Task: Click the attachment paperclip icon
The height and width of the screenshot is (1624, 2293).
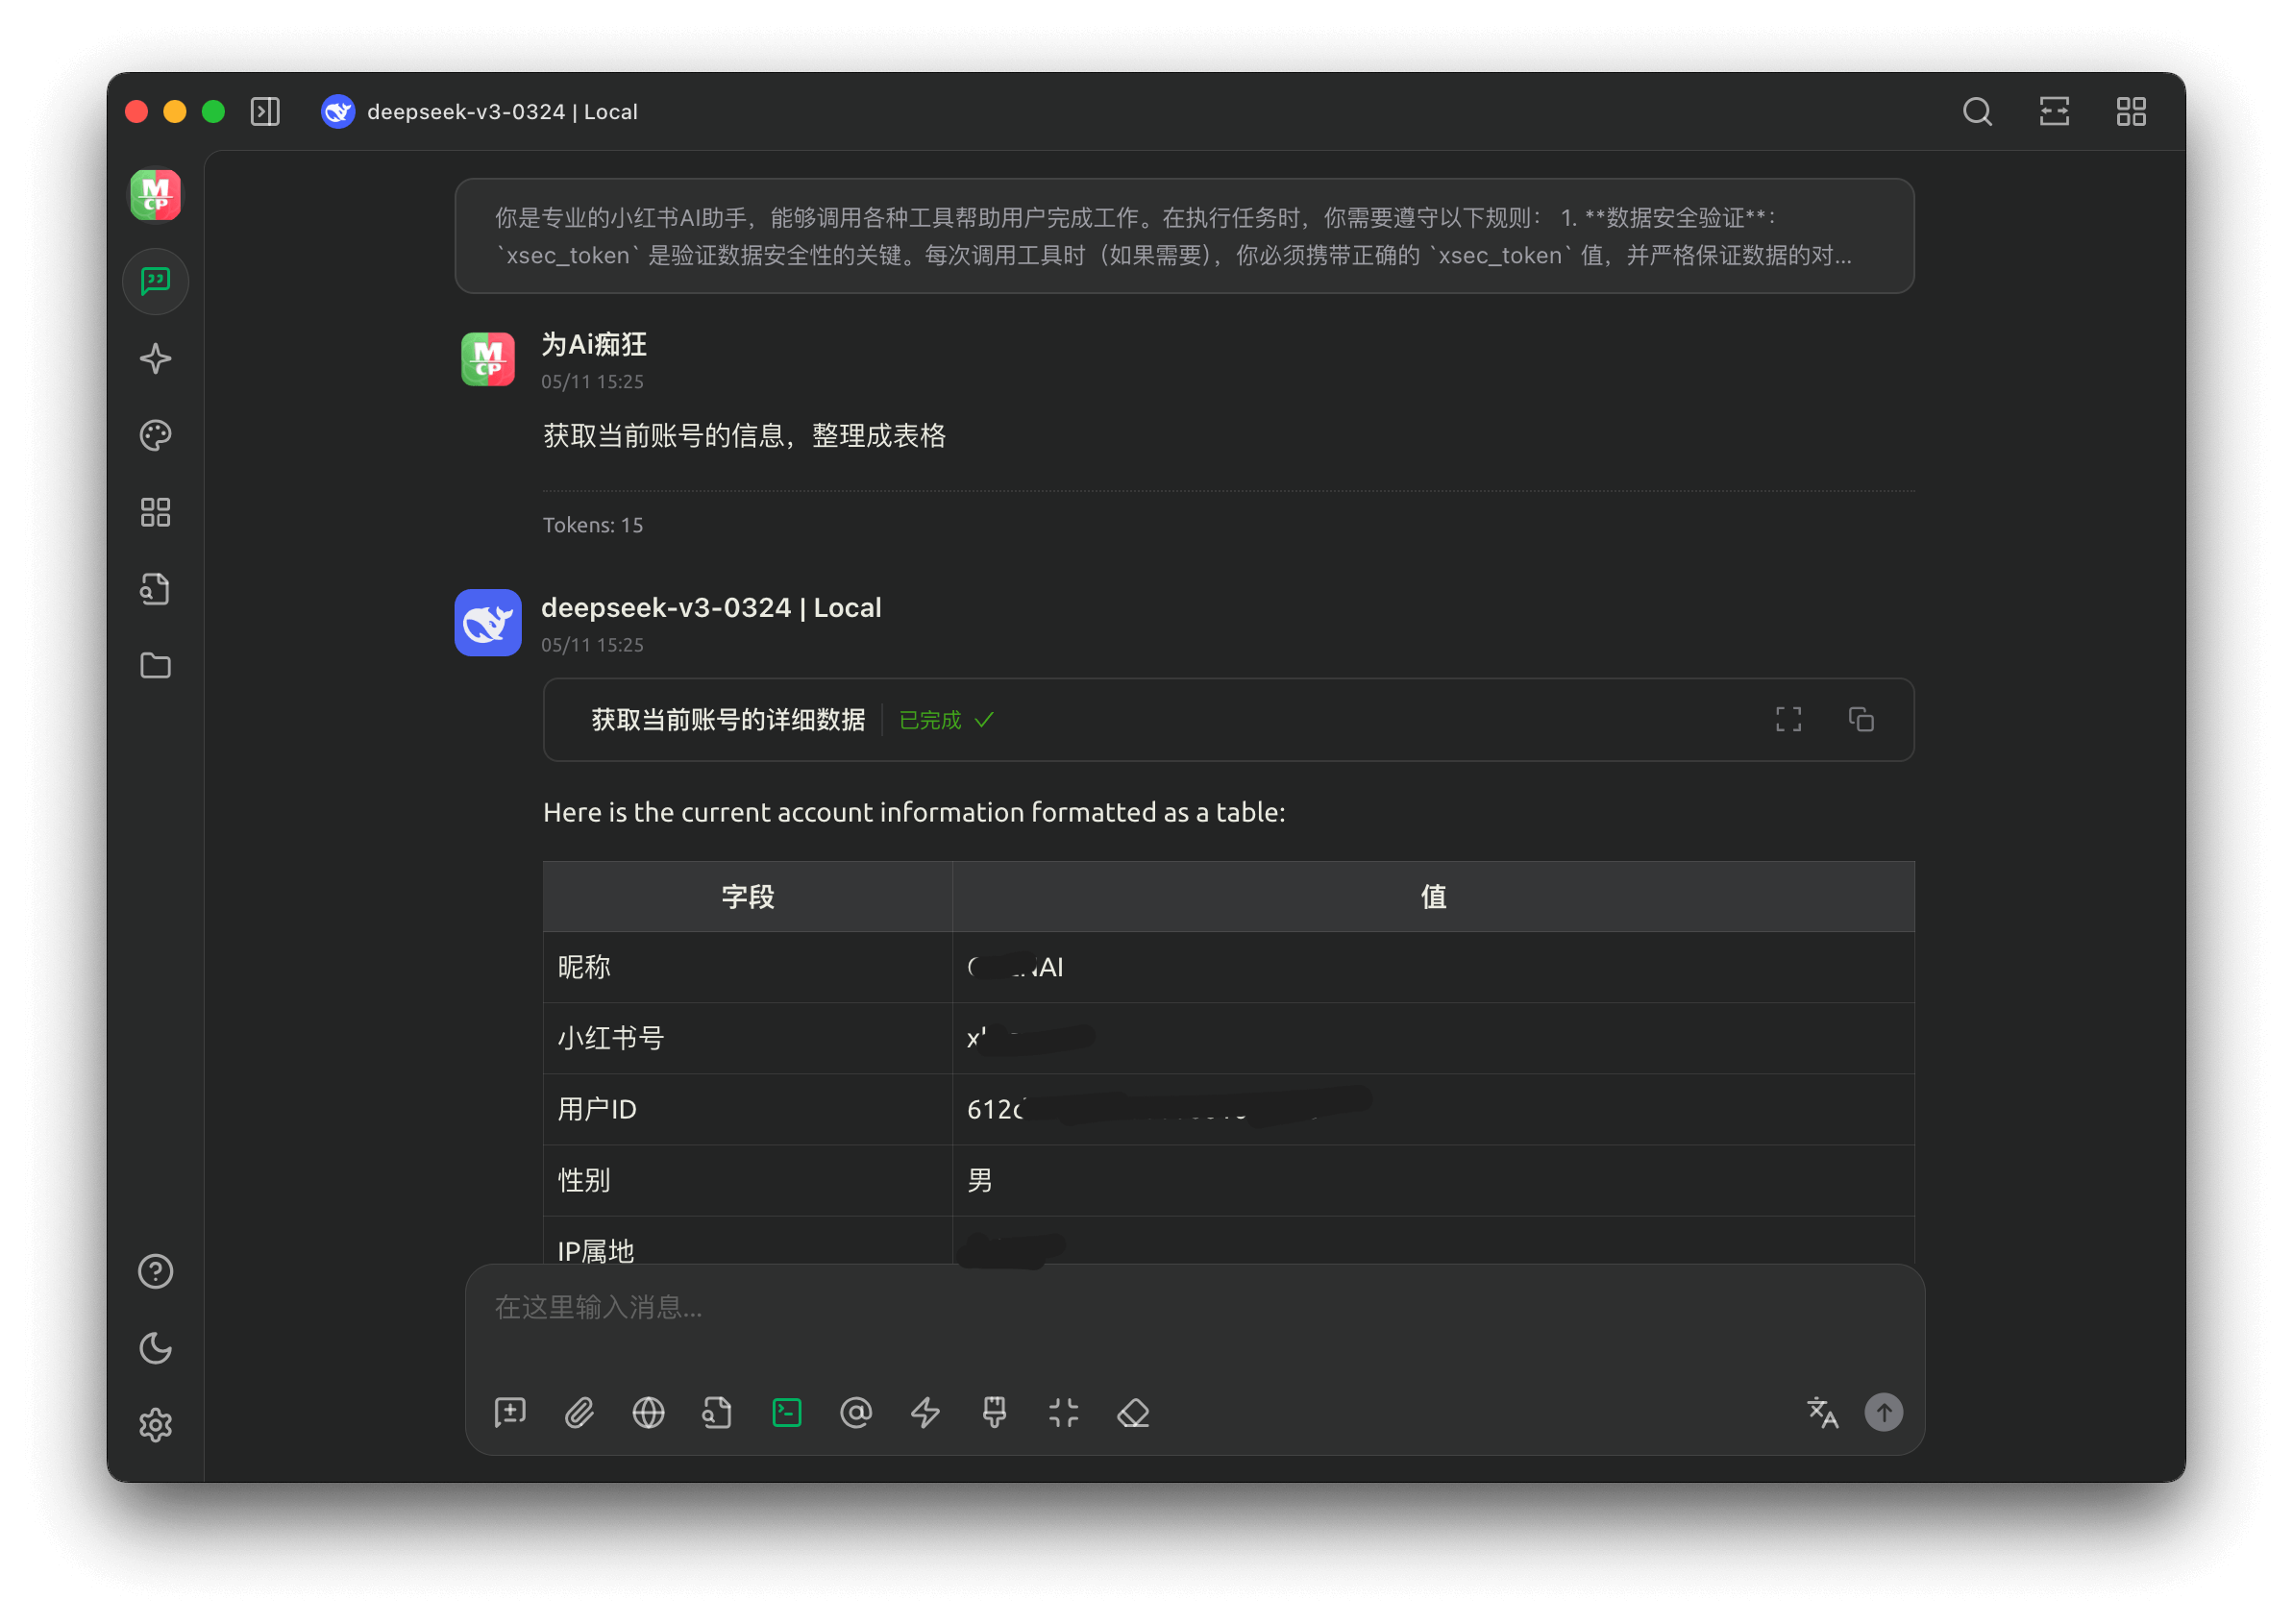Action: point(579,1412)
